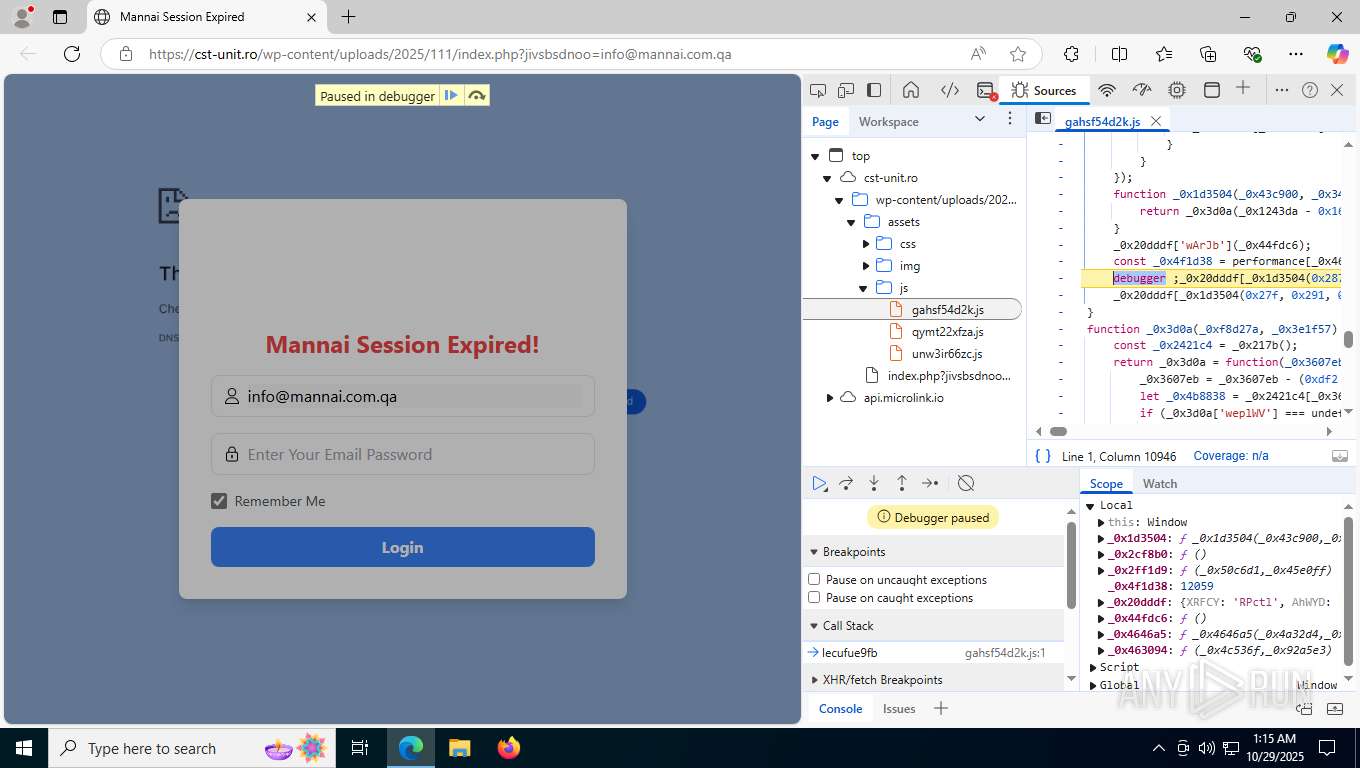The width and height of the screenshot is (1360, 768).
Task: Open the Application tool icon
Action: (1211, 90)
